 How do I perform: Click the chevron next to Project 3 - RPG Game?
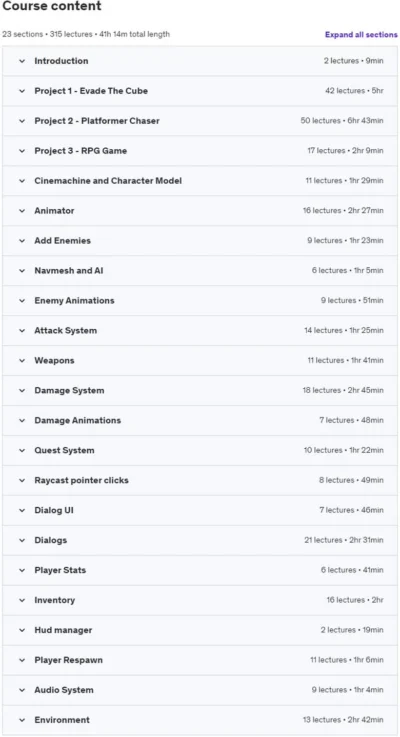(x=22, y=151)
